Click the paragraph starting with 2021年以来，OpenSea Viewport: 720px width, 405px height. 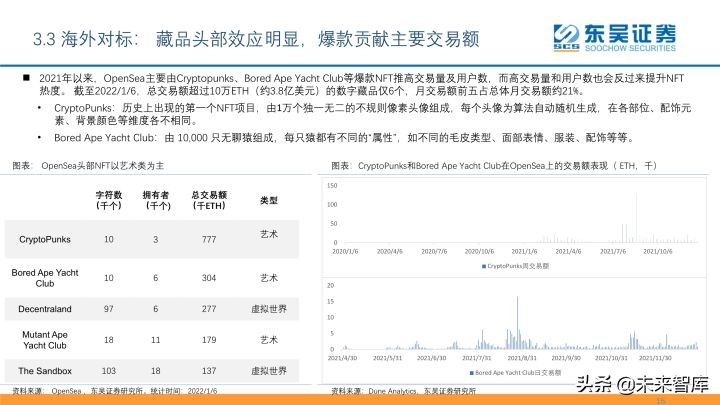pos(361,84)
